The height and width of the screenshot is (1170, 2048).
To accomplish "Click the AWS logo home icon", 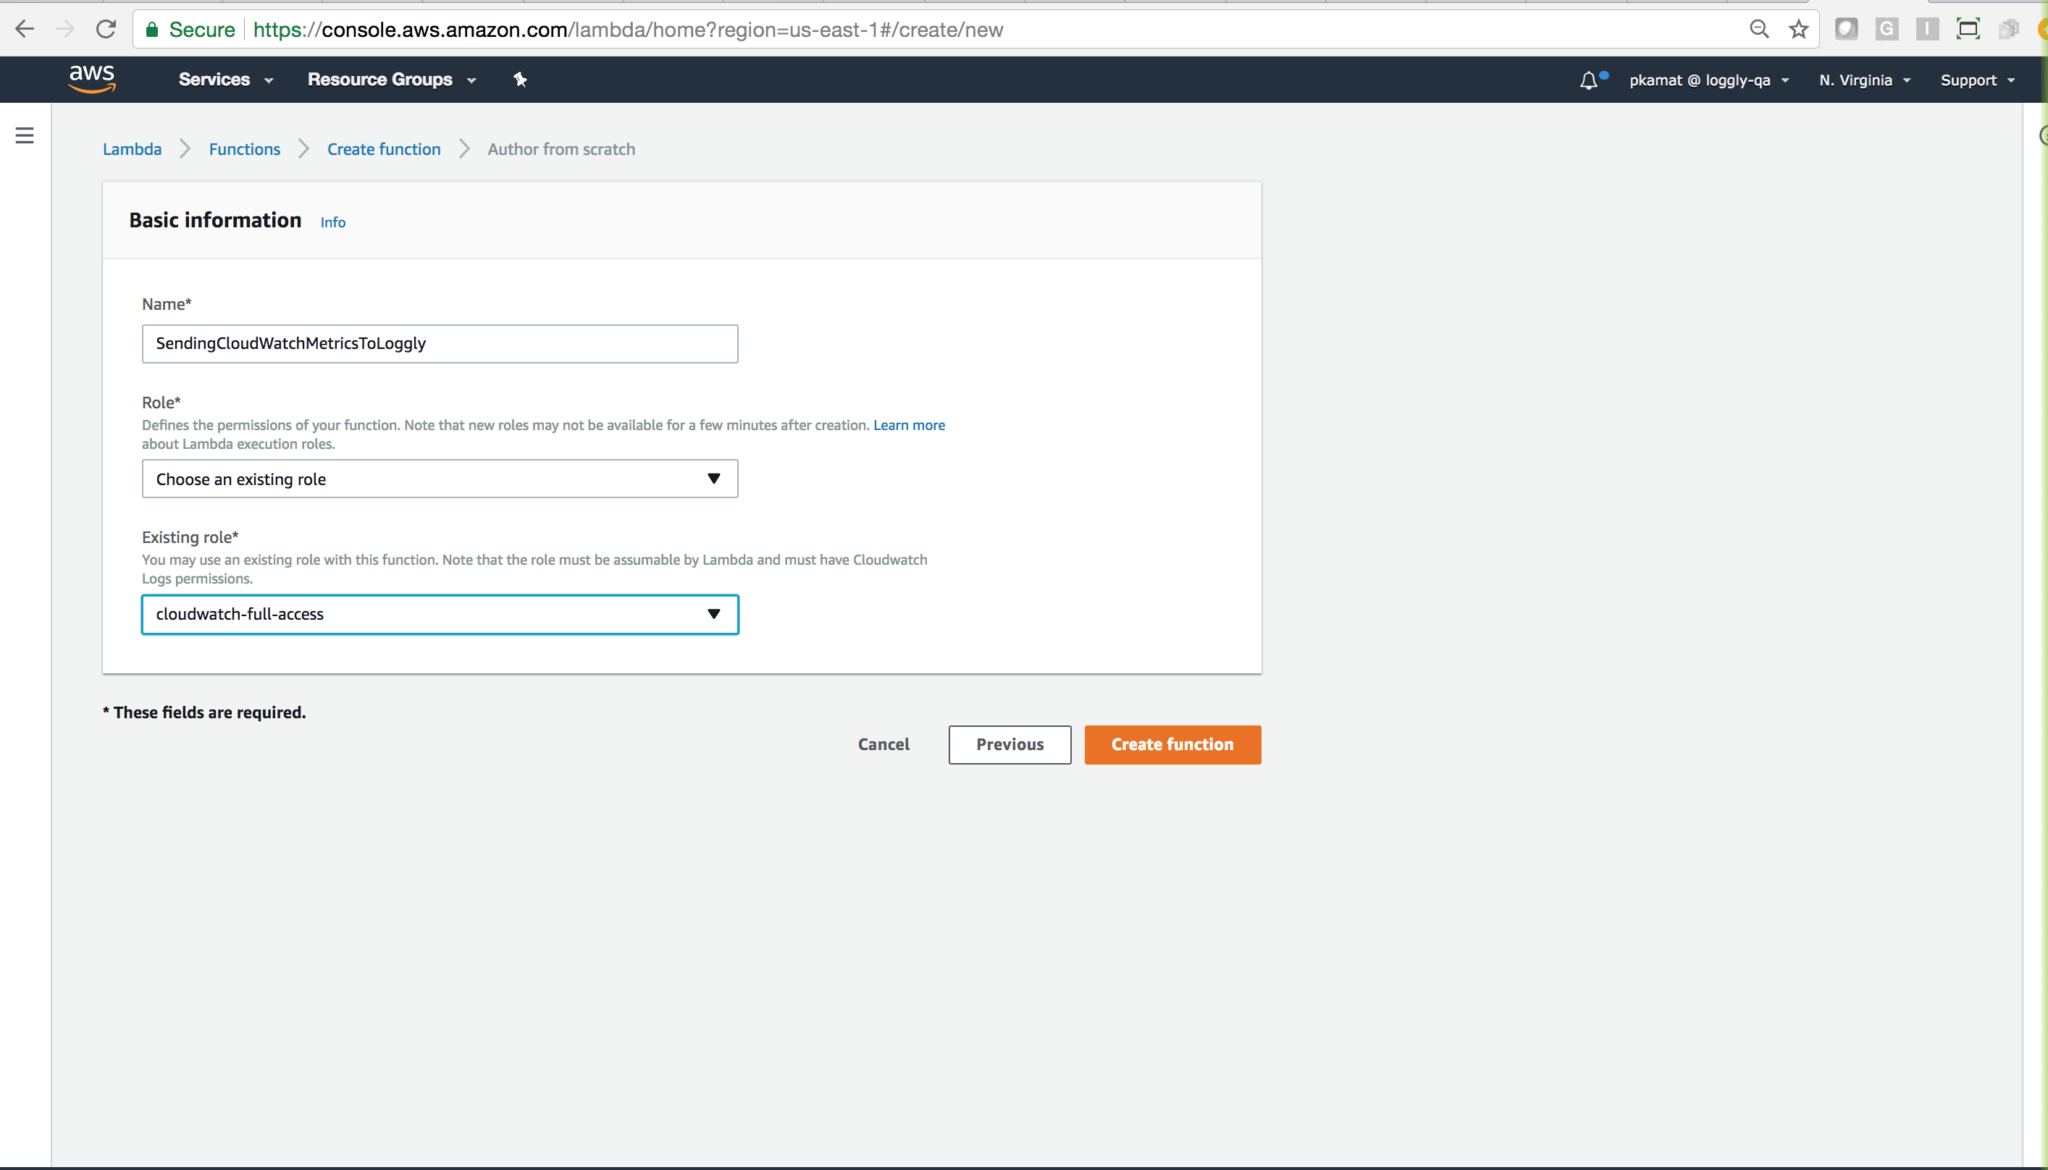I will pyautogui.click(x=92, y=78).
